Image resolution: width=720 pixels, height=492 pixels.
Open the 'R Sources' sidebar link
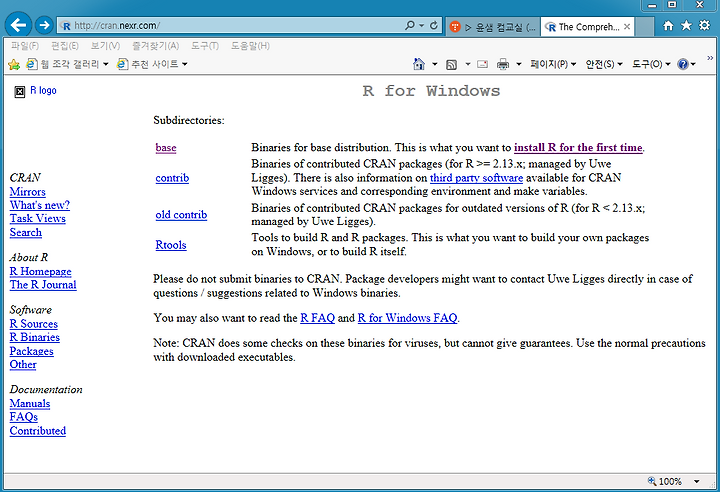point(34,324)
